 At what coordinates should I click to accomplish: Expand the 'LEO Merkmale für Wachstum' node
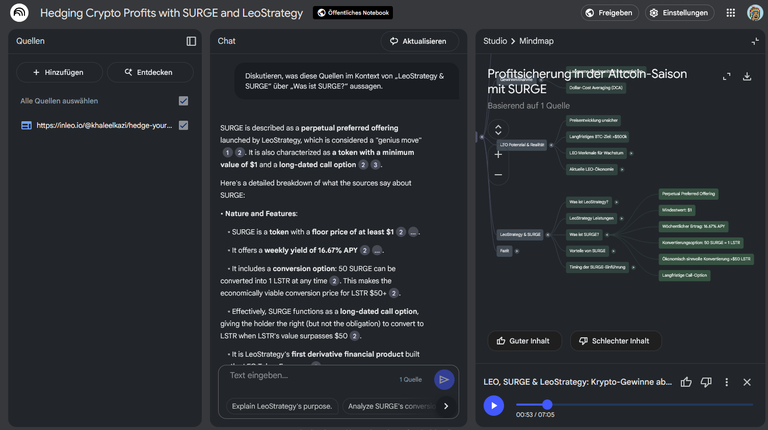[631, 153]
